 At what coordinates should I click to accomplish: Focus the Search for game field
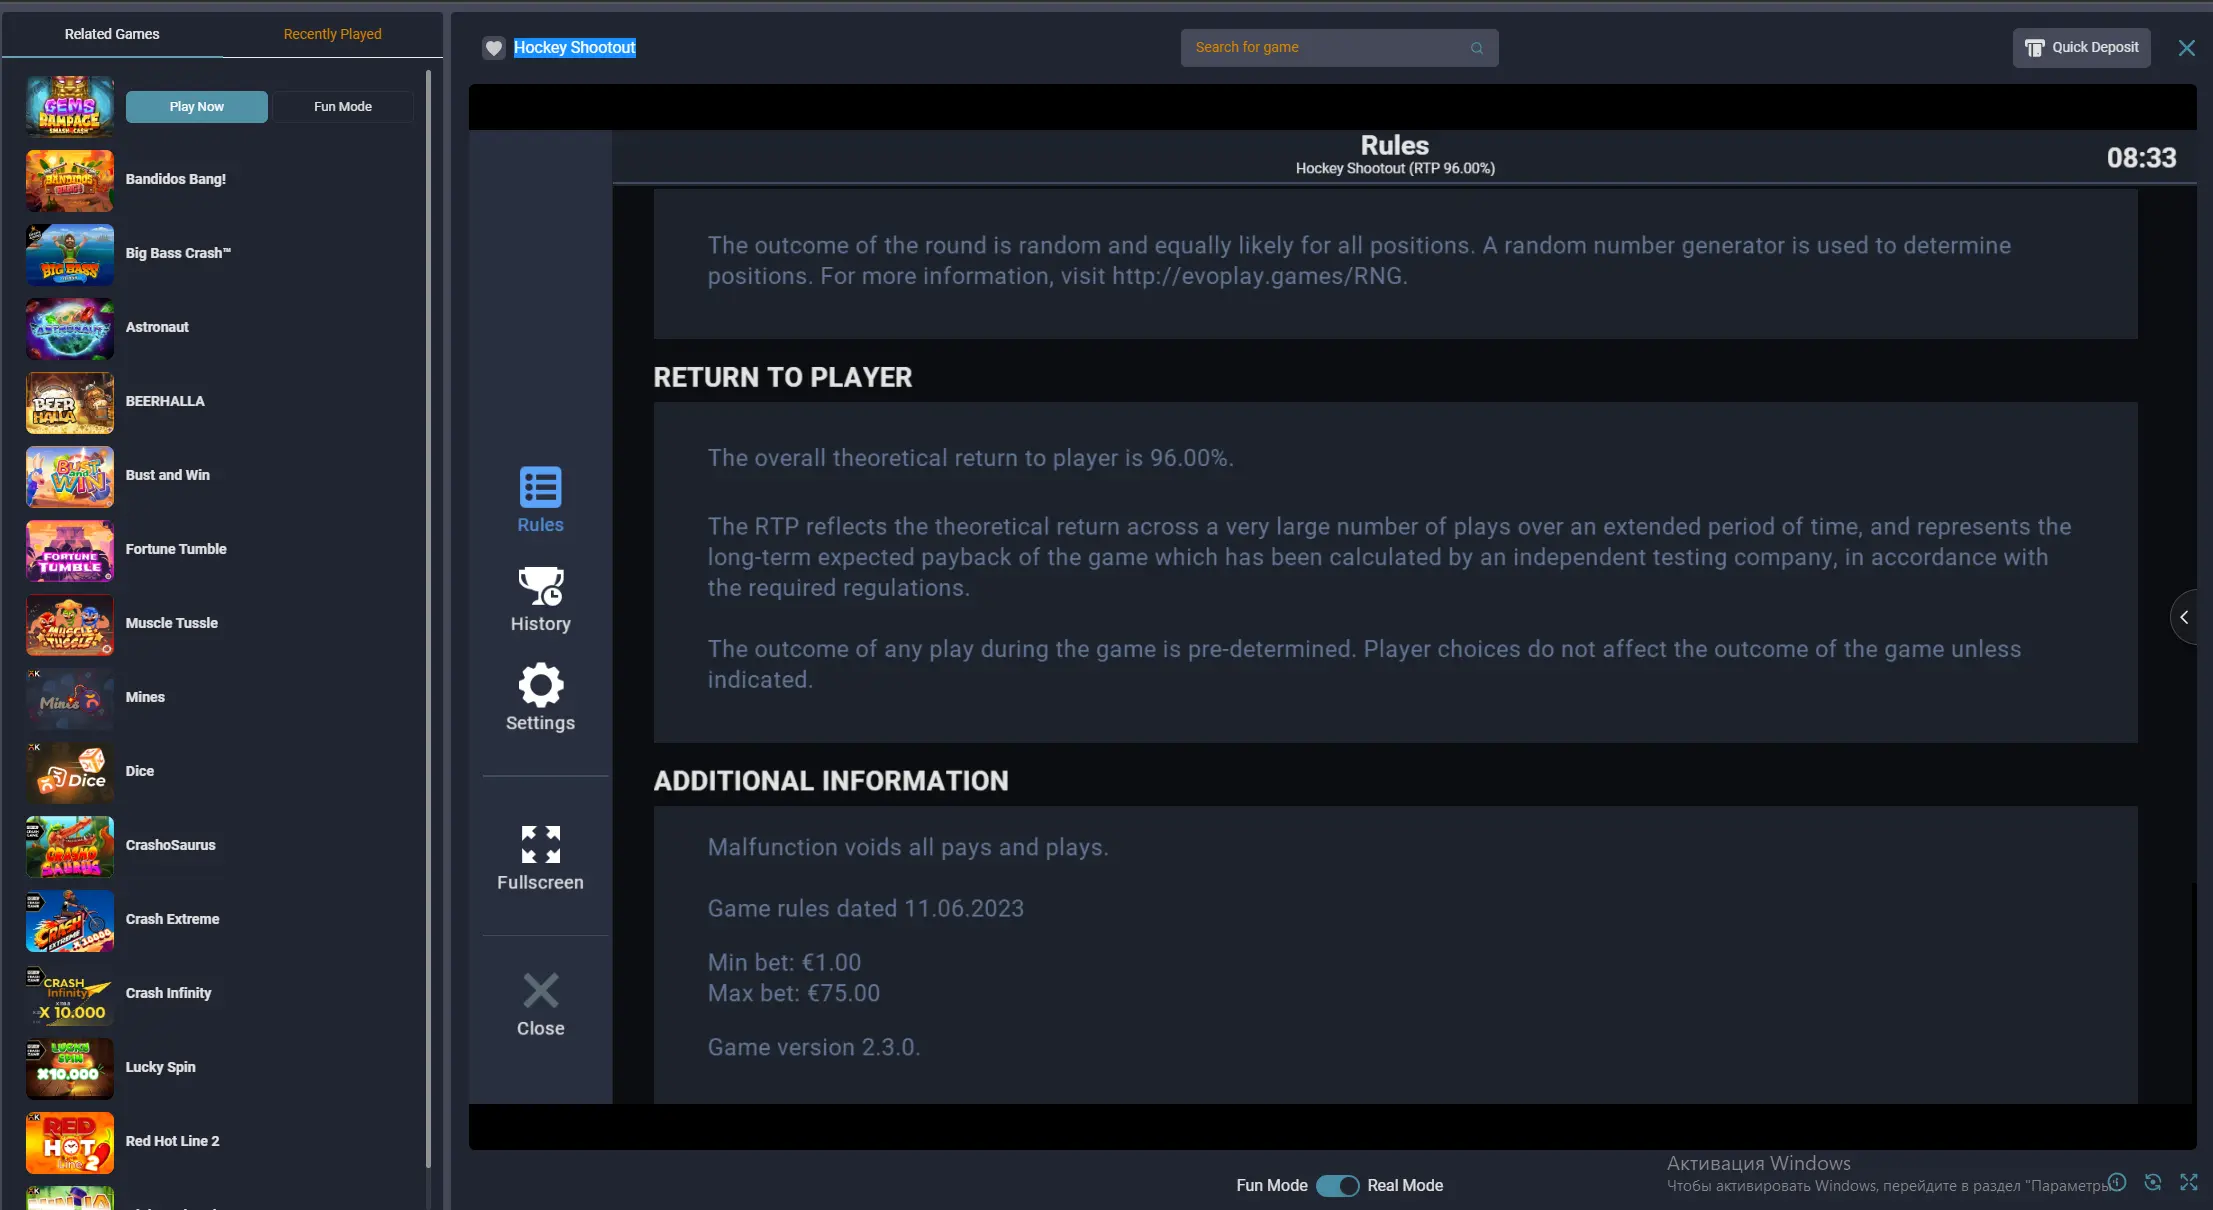pyautogui.click(x=1339, y=48)
